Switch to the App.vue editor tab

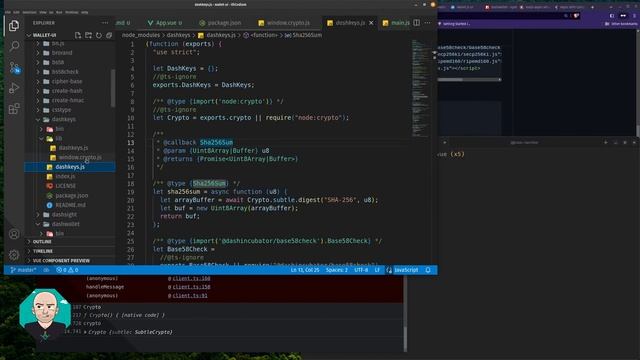click(x=165, y=23)
